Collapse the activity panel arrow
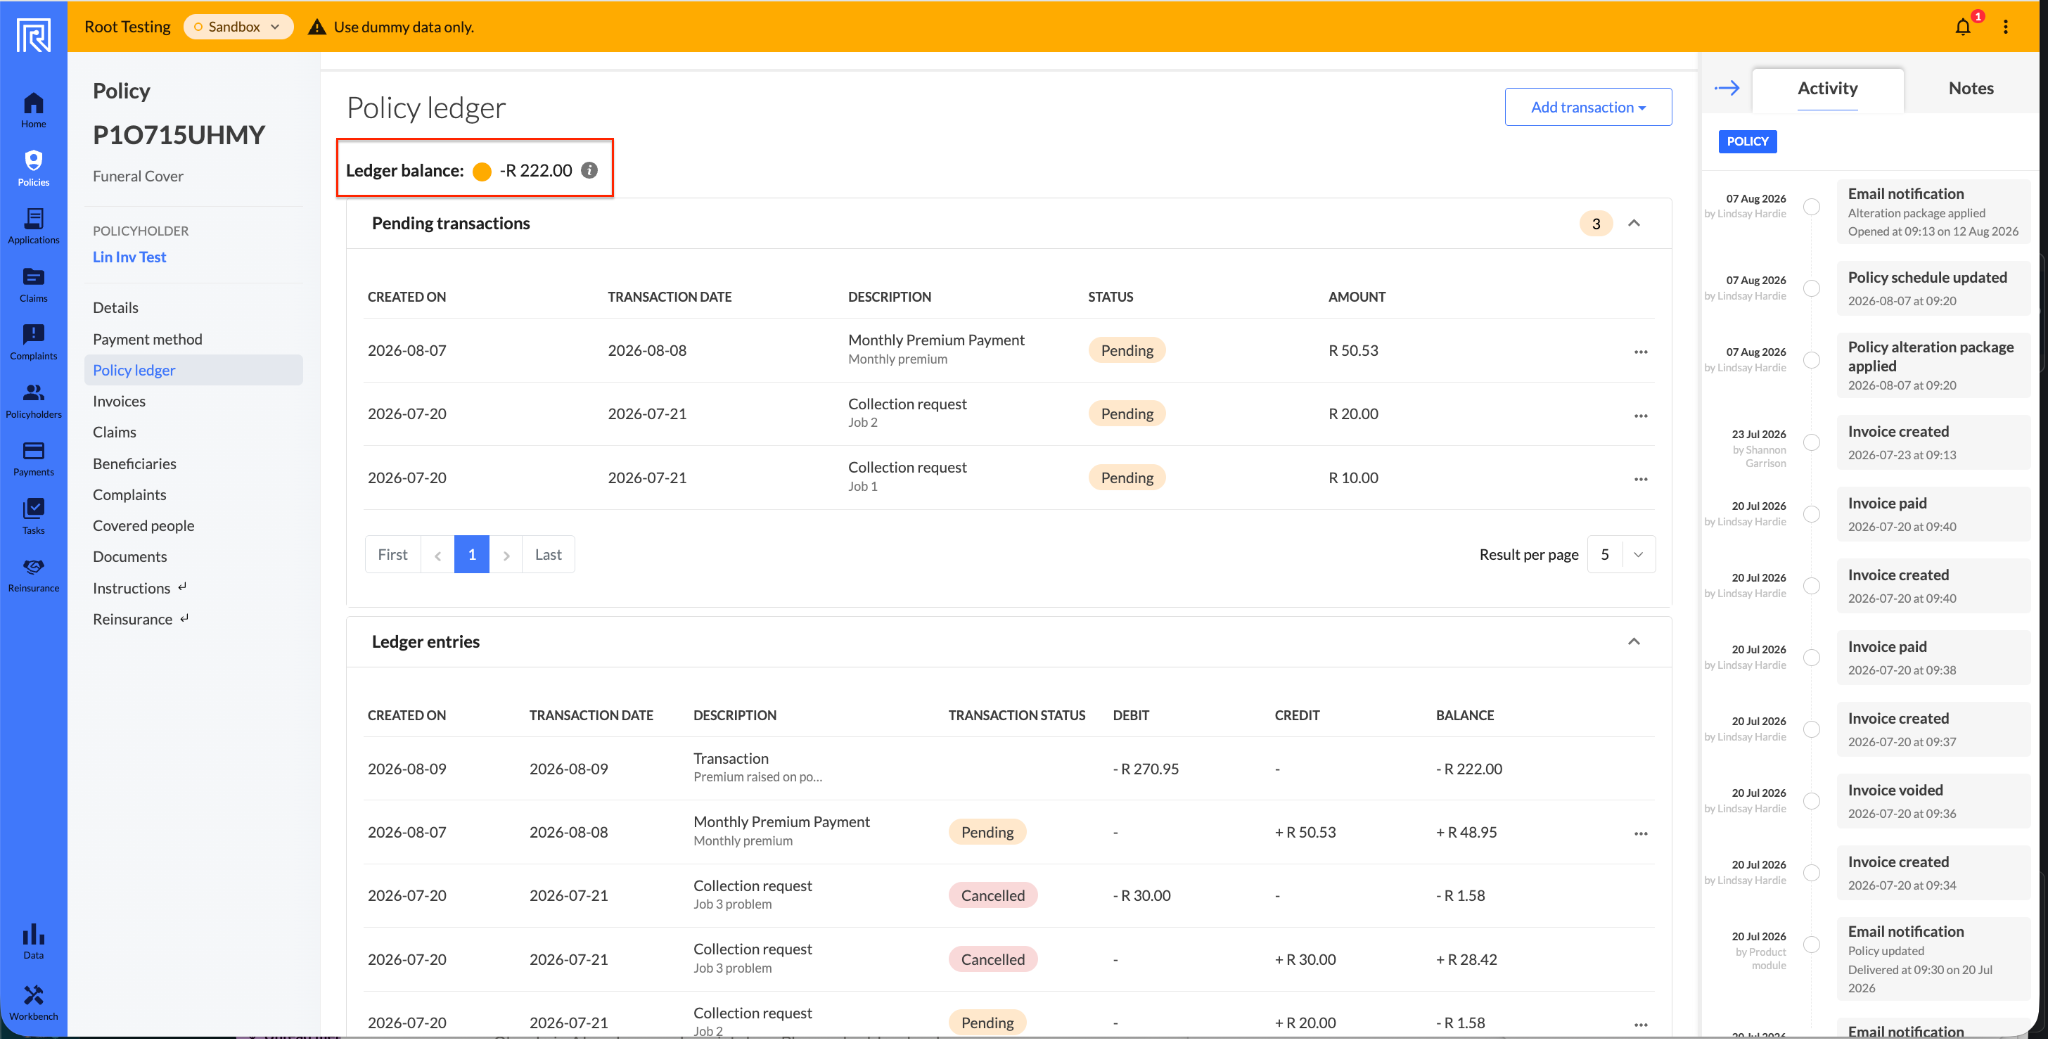 pyautogui.click(x=1727, y=88)
